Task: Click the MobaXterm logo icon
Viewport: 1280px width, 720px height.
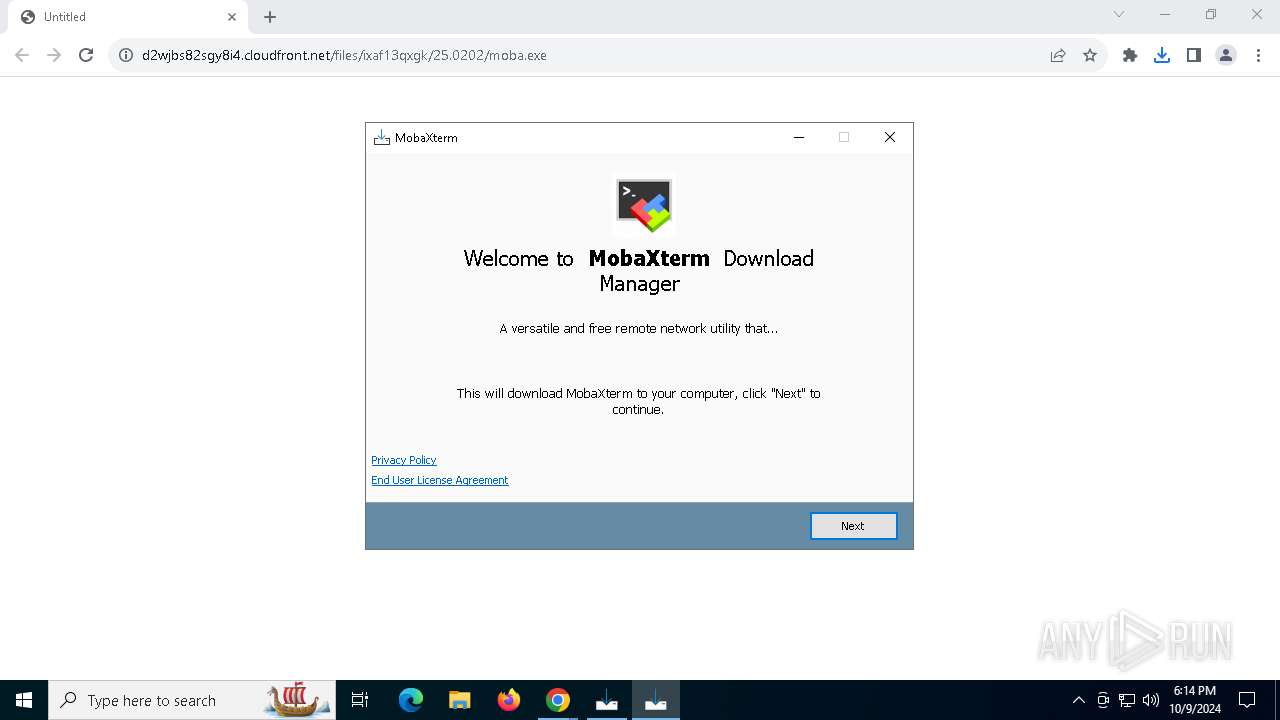Action: click(x=644, y=205)
